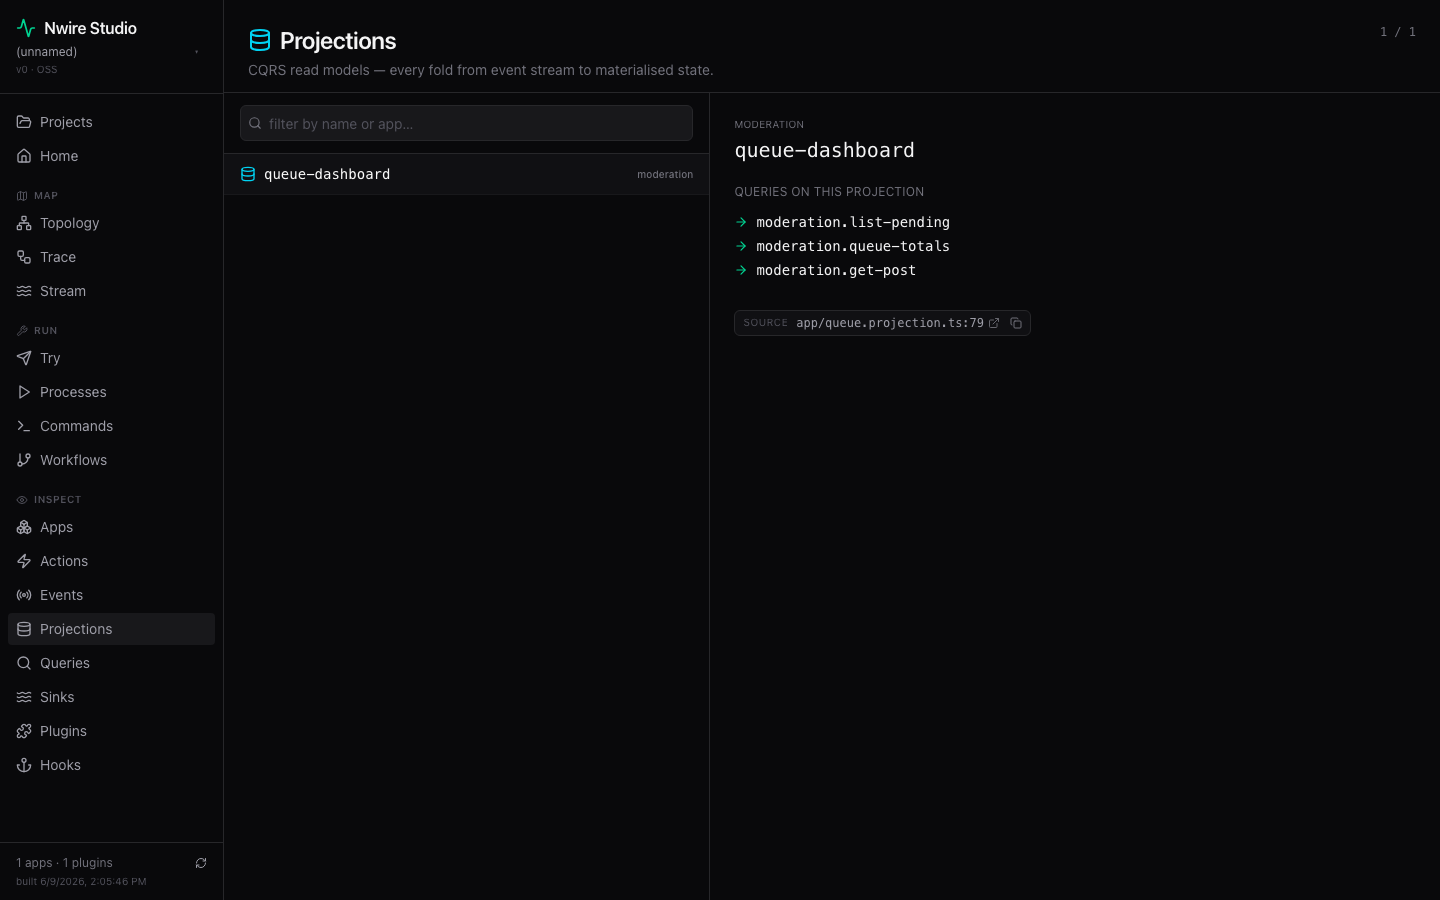Open the Hooks anchor icon
The image size is (1440, 900).
[24, 765]
